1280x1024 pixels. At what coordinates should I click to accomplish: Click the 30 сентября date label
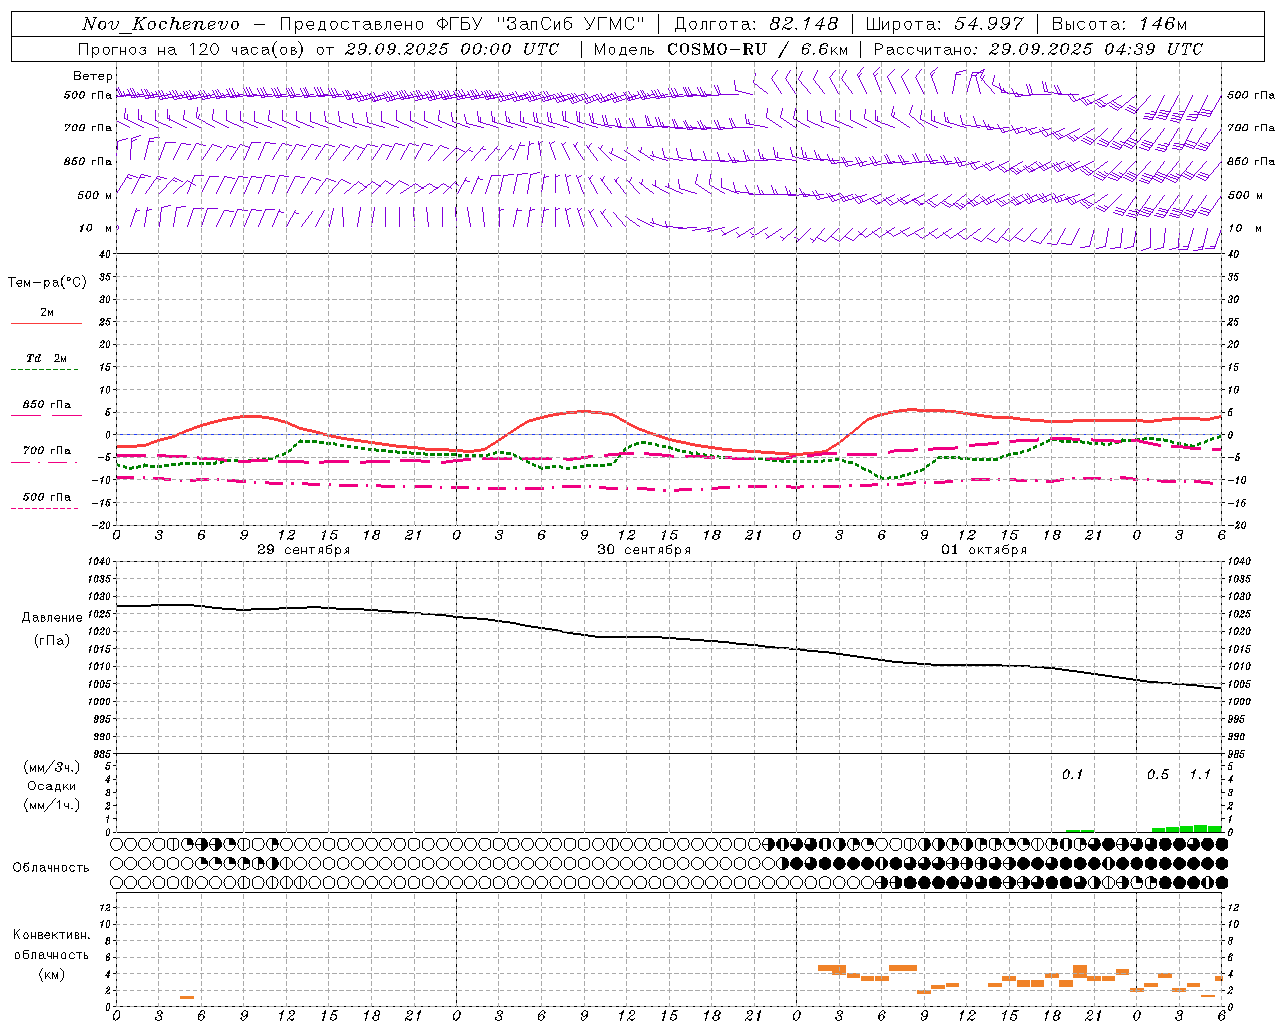tap(644, 550)
